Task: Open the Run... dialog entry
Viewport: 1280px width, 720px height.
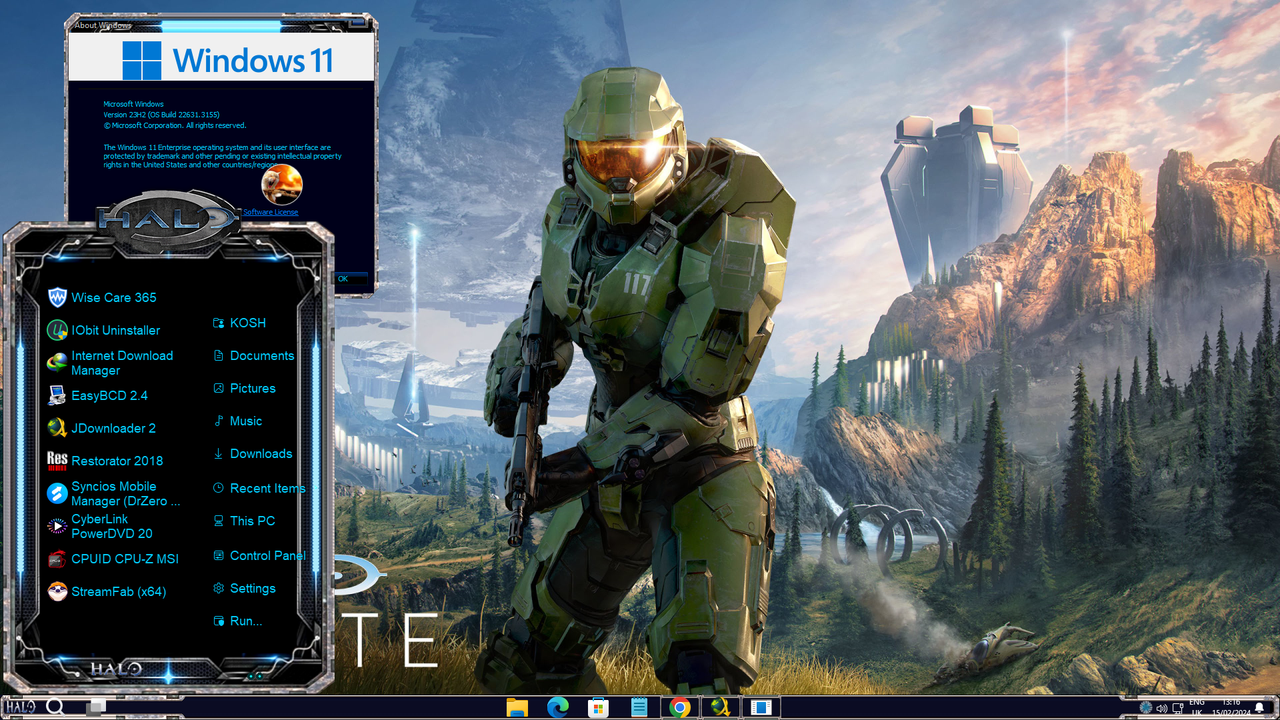Action: [x=237, y=621]
